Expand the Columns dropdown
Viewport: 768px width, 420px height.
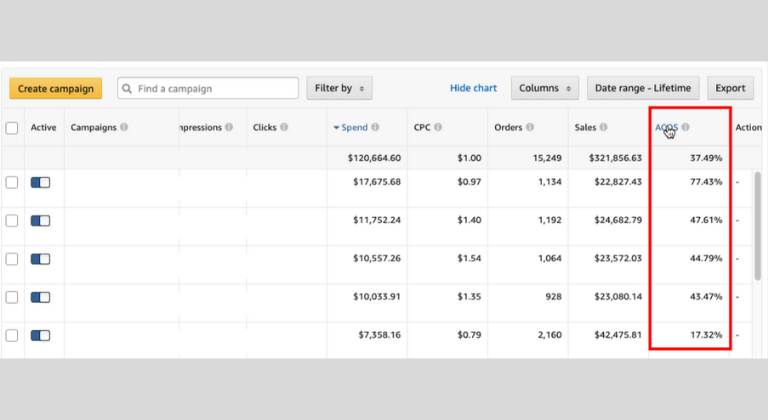545,88
